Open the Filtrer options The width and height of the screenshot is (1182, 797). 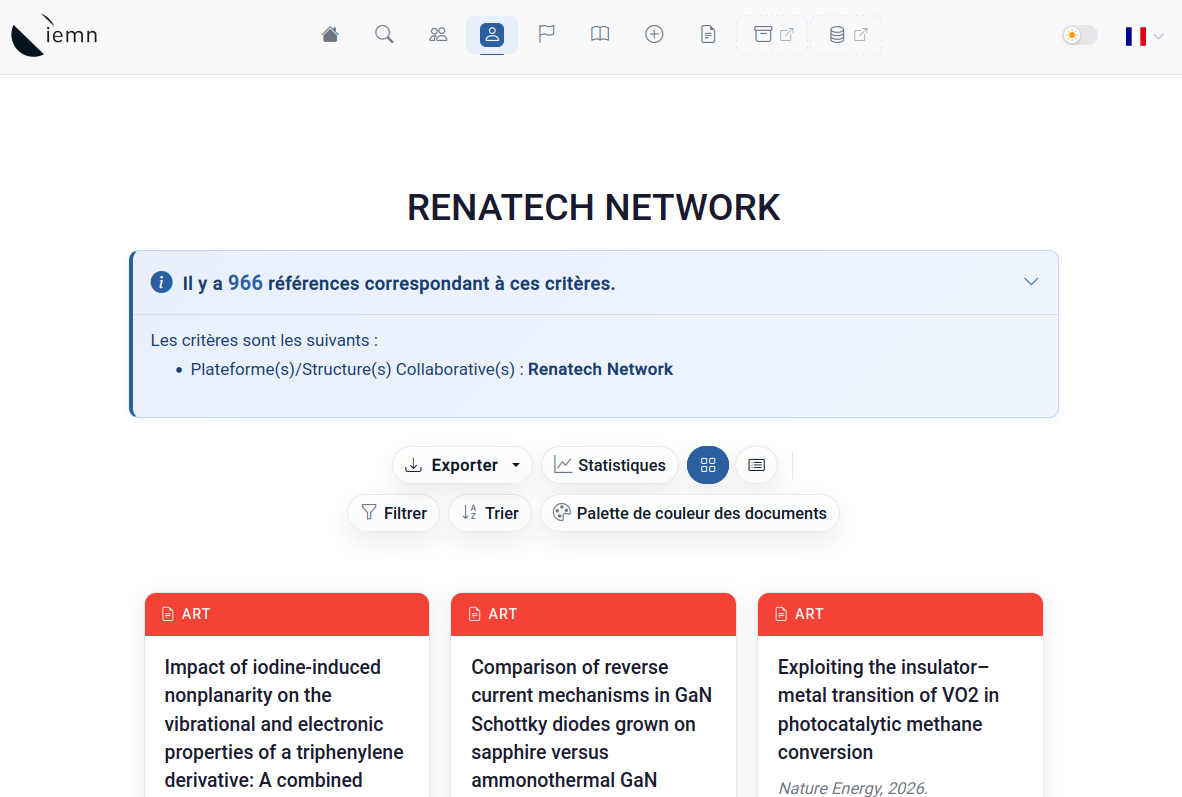pyautogui.click(x=393, y=513)
